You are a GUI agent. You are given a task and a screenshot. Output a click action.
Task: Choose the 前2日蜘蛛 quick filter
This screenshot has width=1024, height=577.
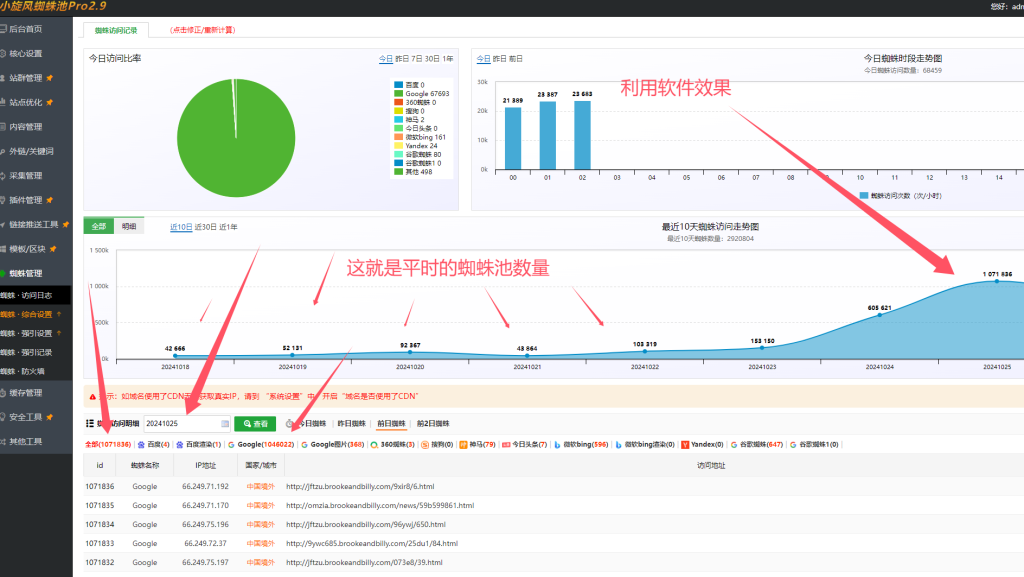click(433, 424)
